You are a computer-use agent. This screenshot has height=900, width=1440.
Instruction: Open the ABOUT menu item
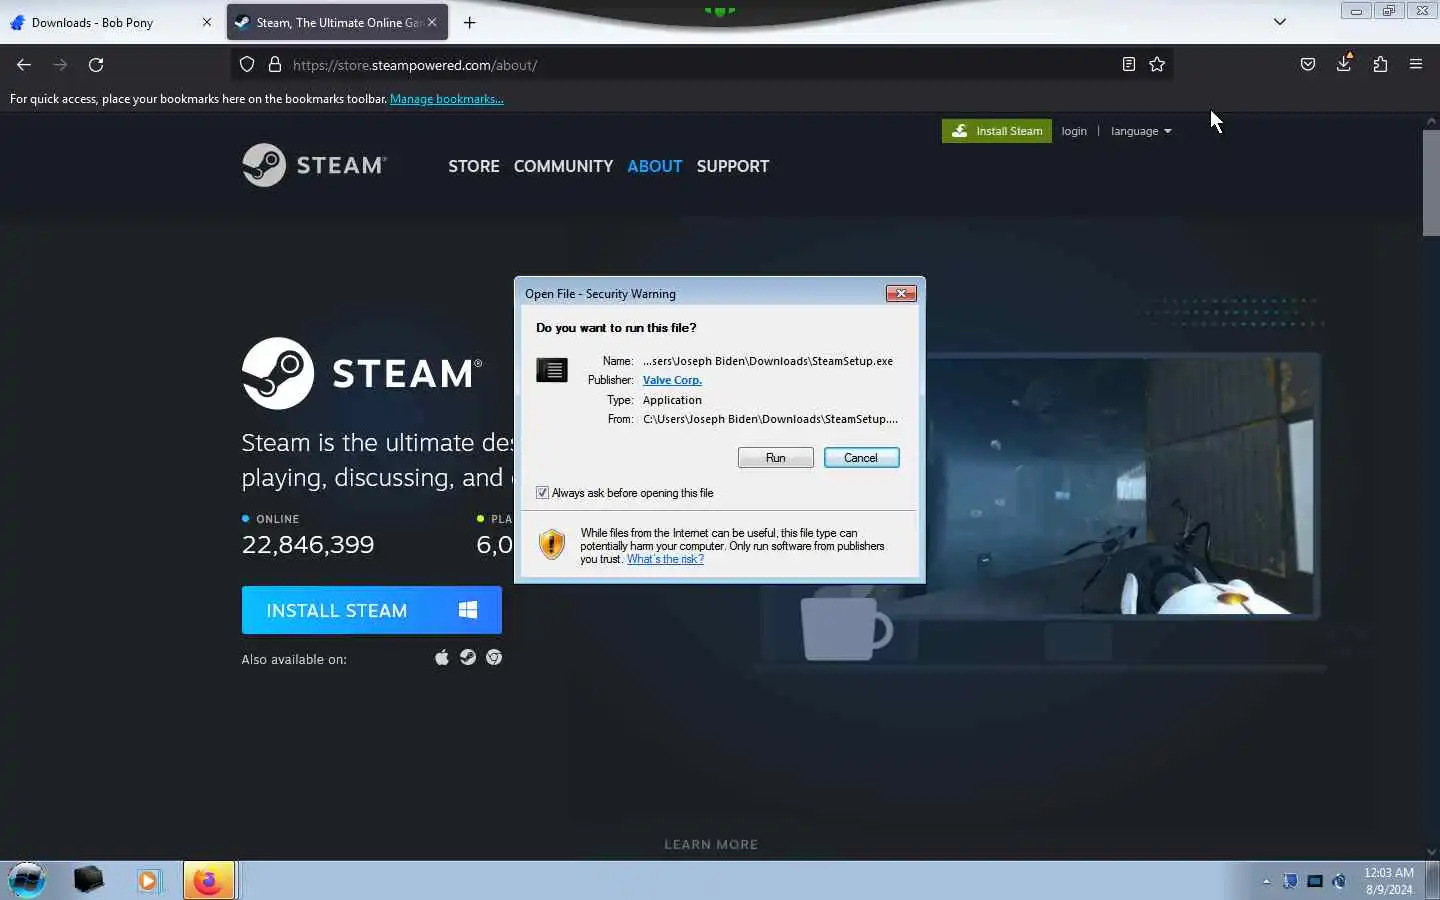coord(655,166)
